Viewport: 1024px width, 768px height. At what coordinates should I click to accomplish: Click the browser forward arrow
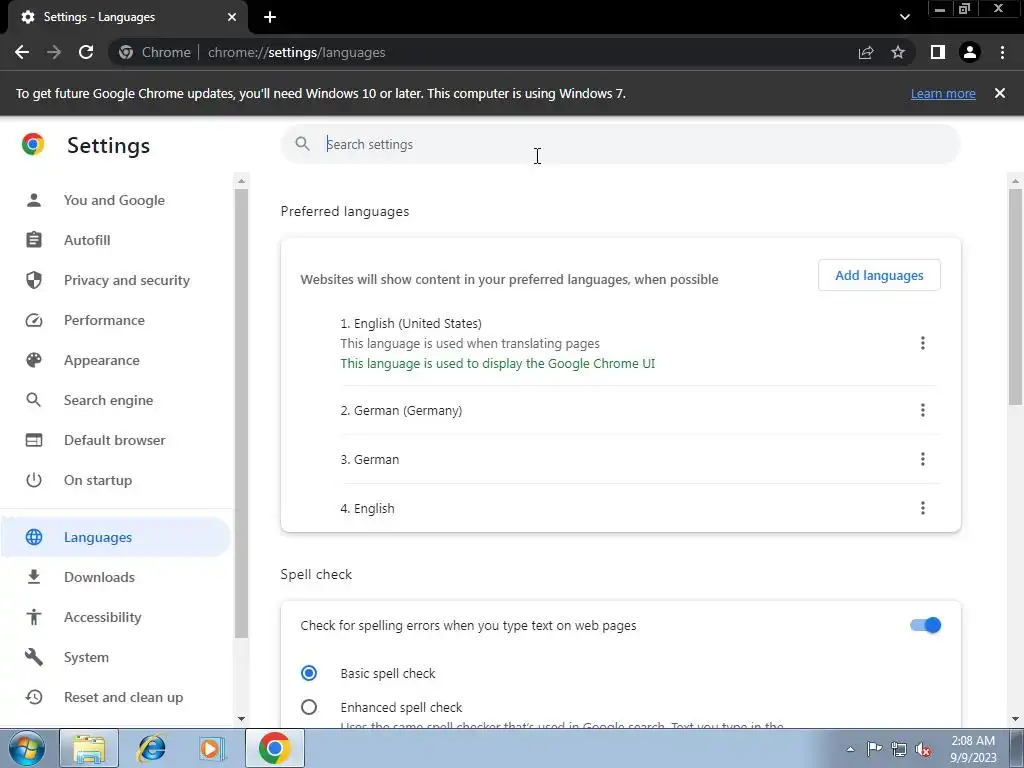[x=54, y=52]
